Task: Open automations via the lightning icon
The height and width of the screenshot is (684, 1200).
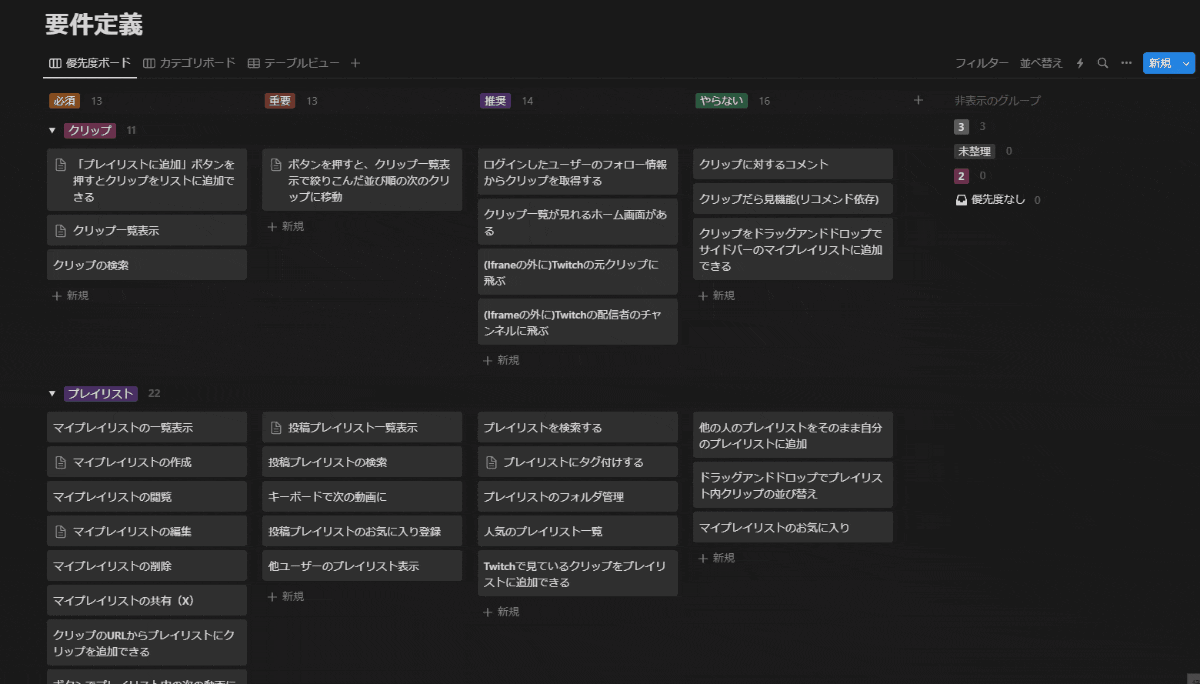Action: pos(1081,62)
